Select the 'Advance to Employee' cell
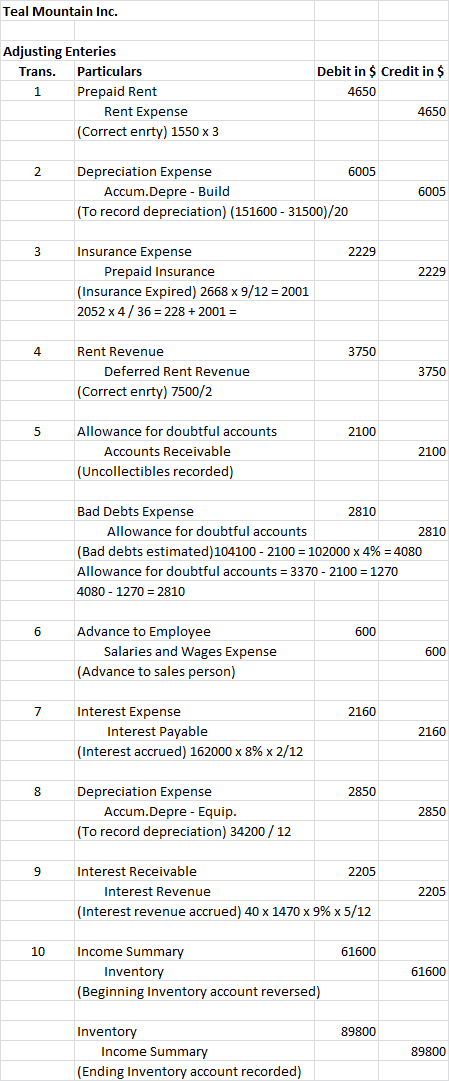The height and width of the screenshot is (1081, 449). 143,632
